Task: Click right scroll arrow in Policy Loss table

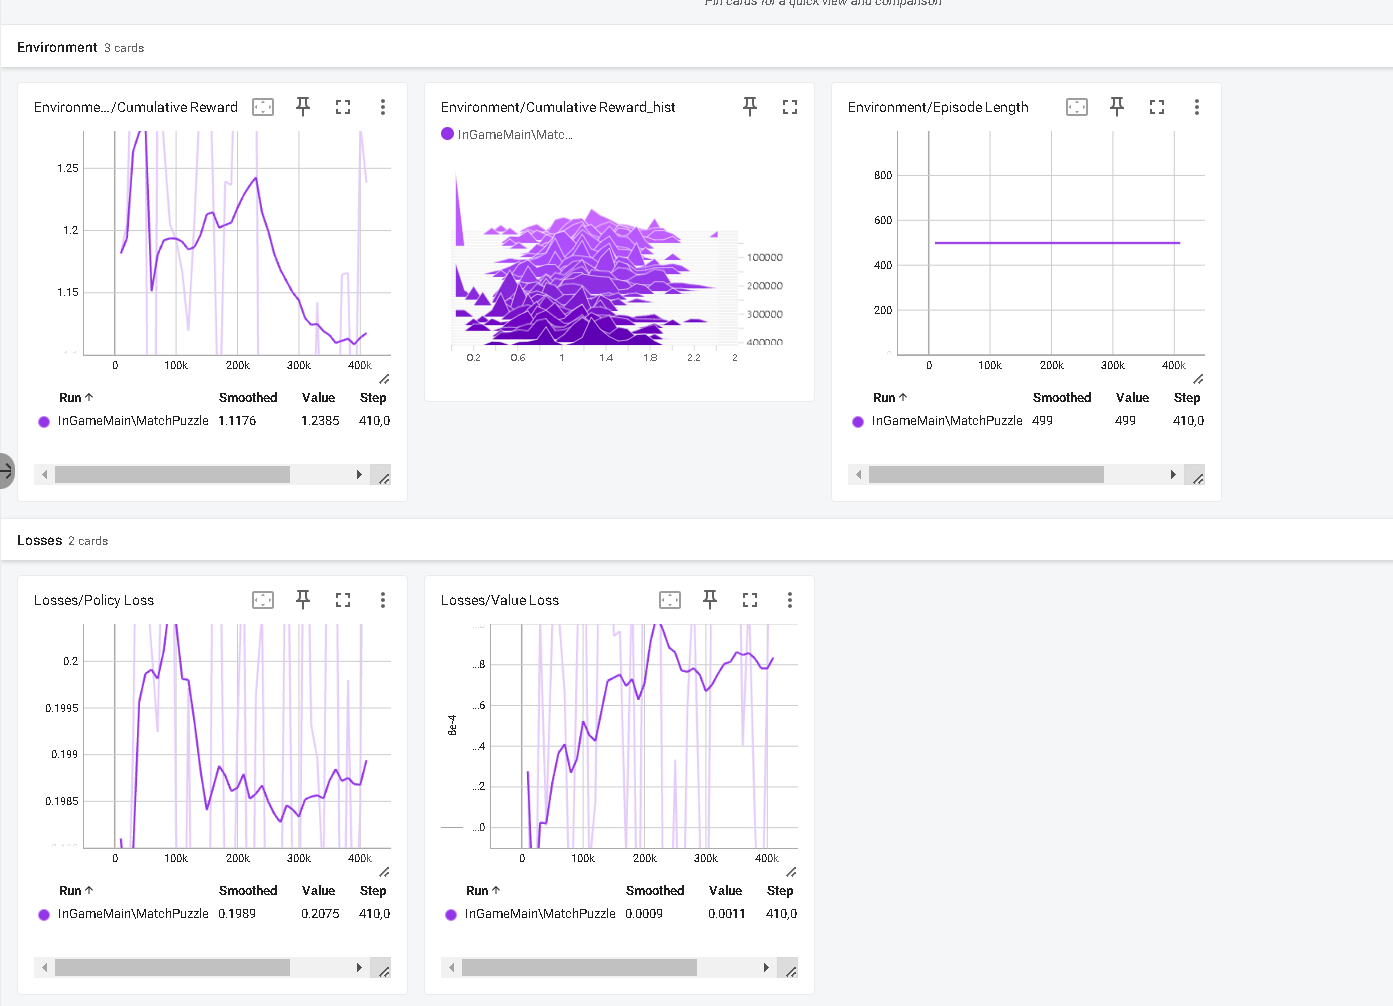Action: pos(359,967)
